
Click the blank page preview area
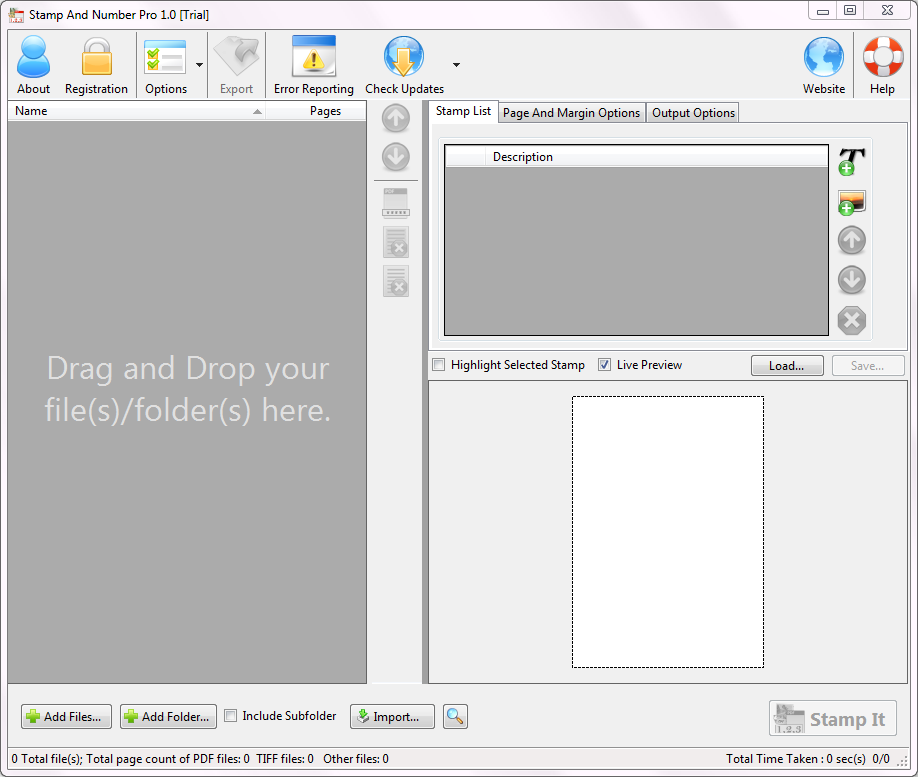pos(667,531)
